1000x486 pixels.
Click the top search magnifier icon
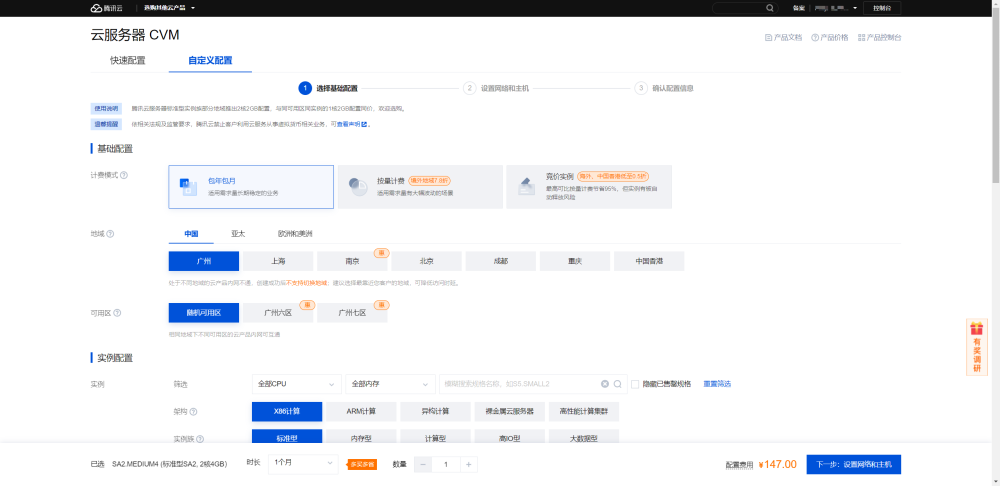770,8
